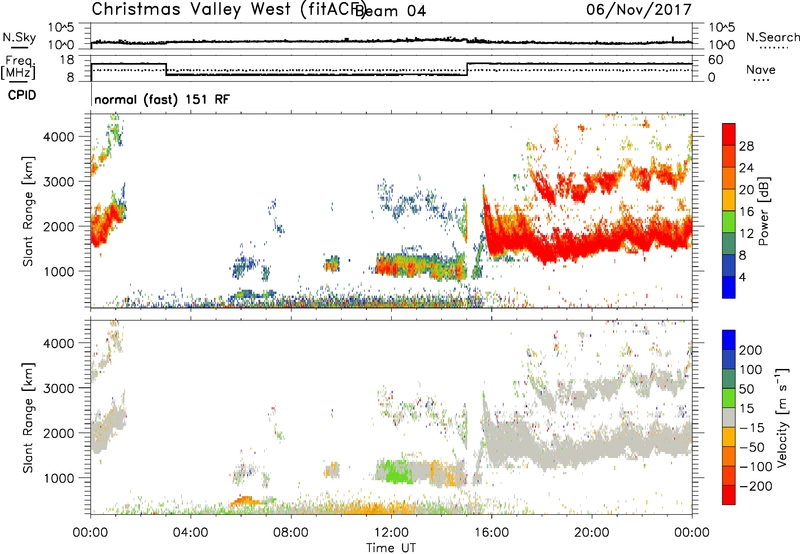
Task: Click the '1000' tick on velocity panel axis
Action: click(58, 478)
